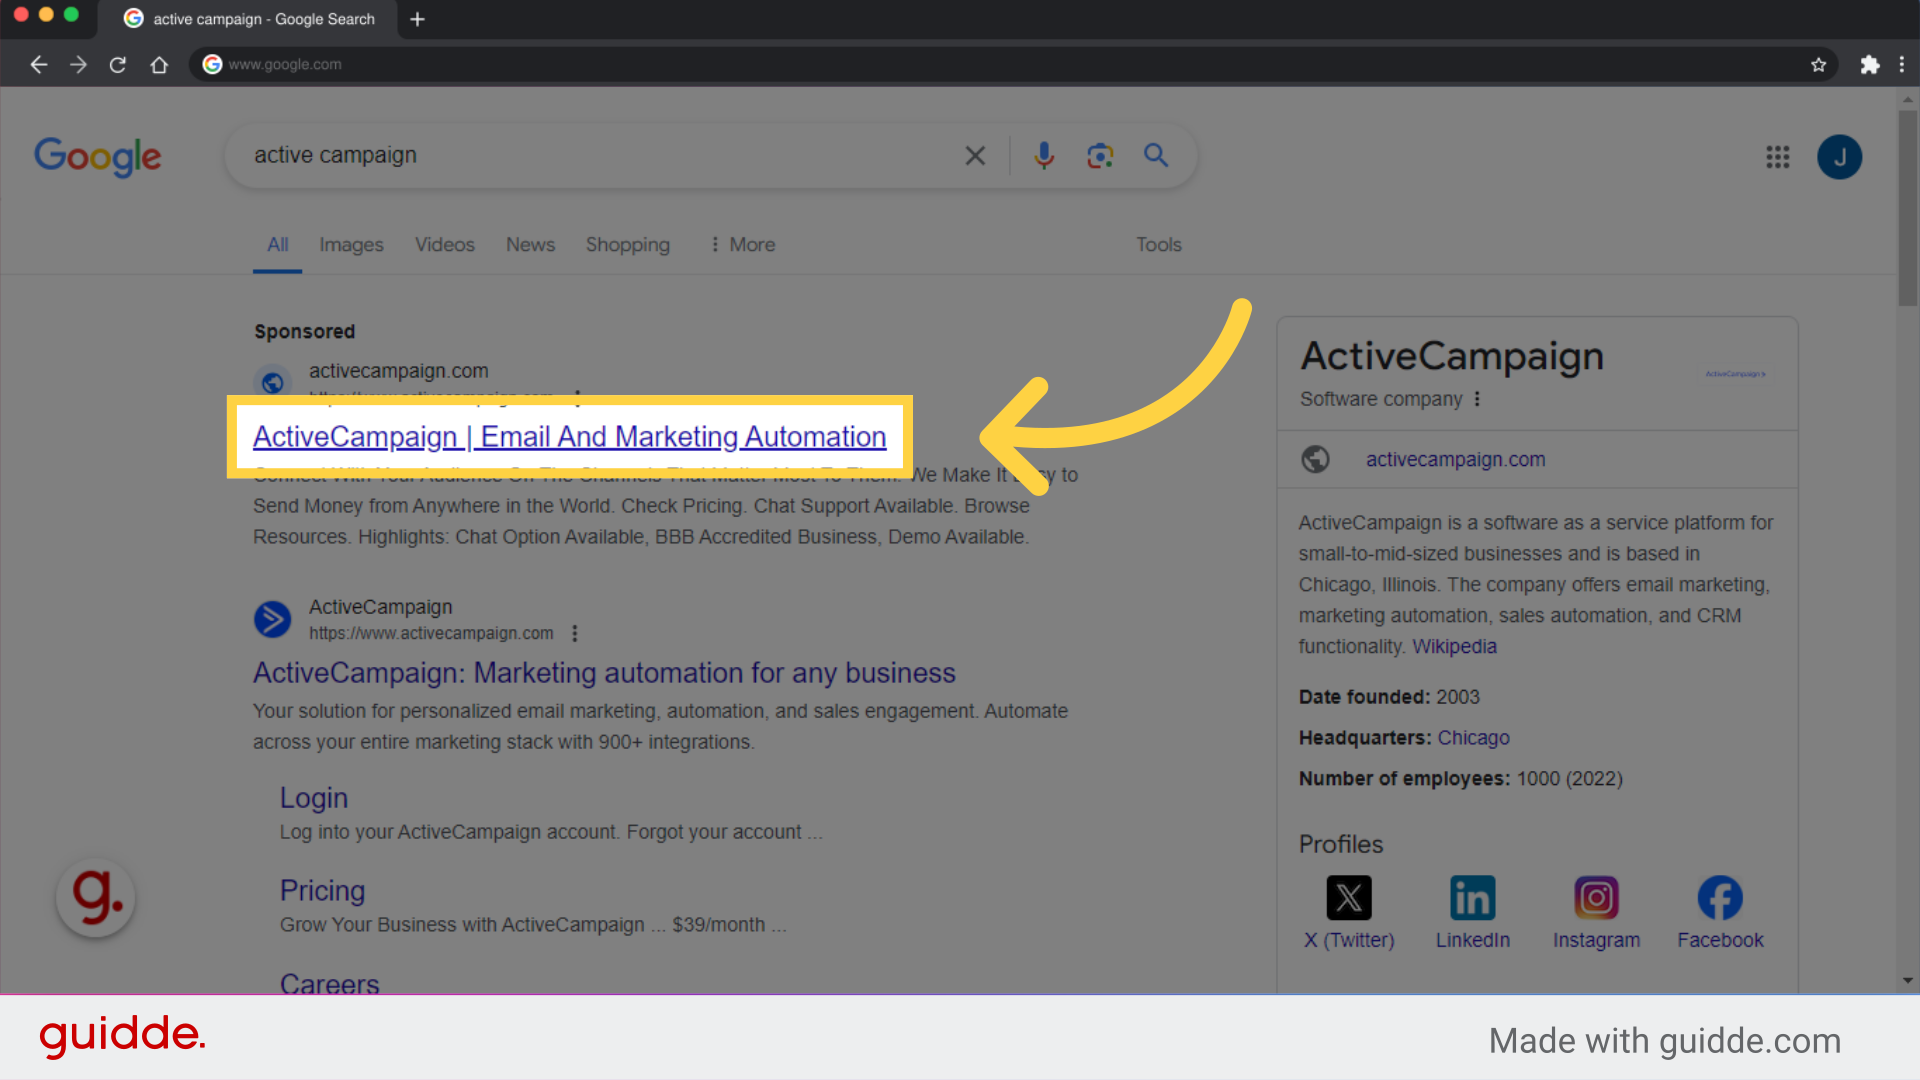Open Google Lens image search

click(1100, 155)
